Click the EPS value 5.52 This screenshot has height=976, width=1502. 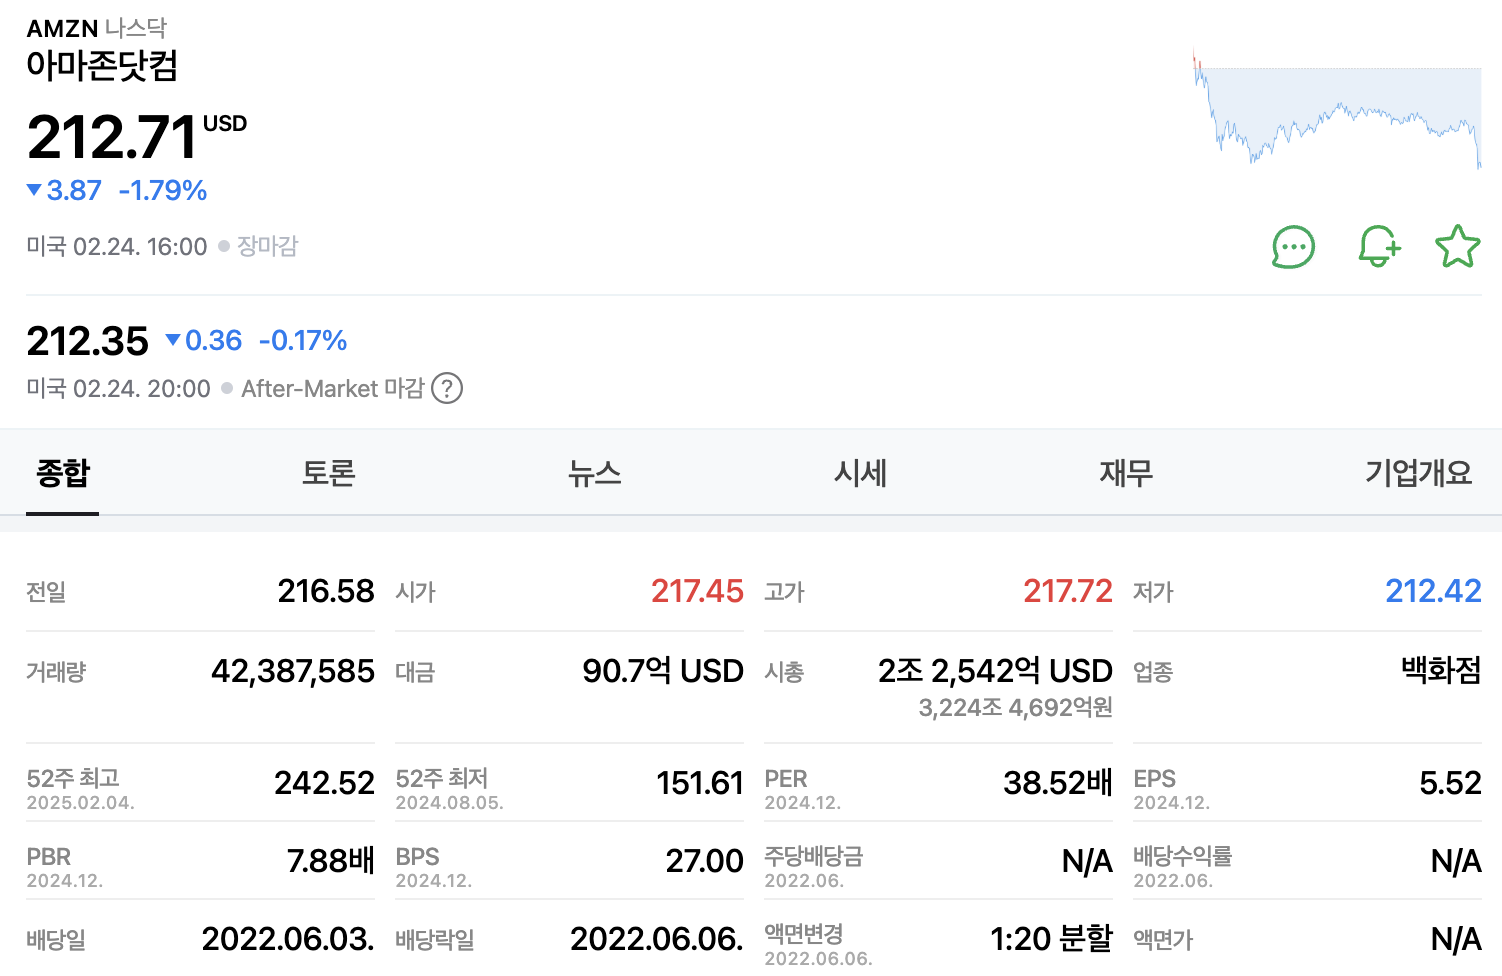coord(1450,783)
